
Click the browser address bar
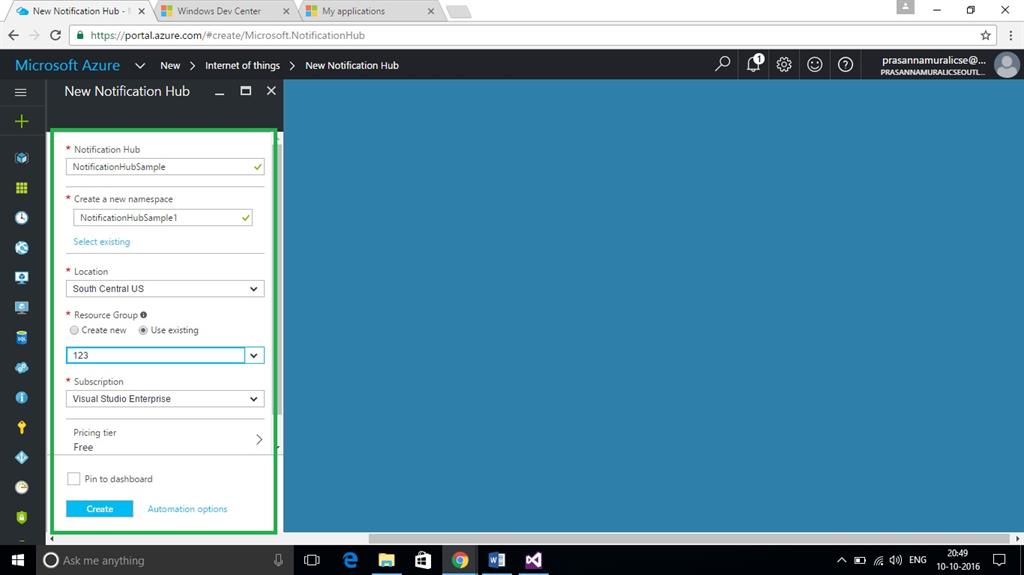pos(532,35)
